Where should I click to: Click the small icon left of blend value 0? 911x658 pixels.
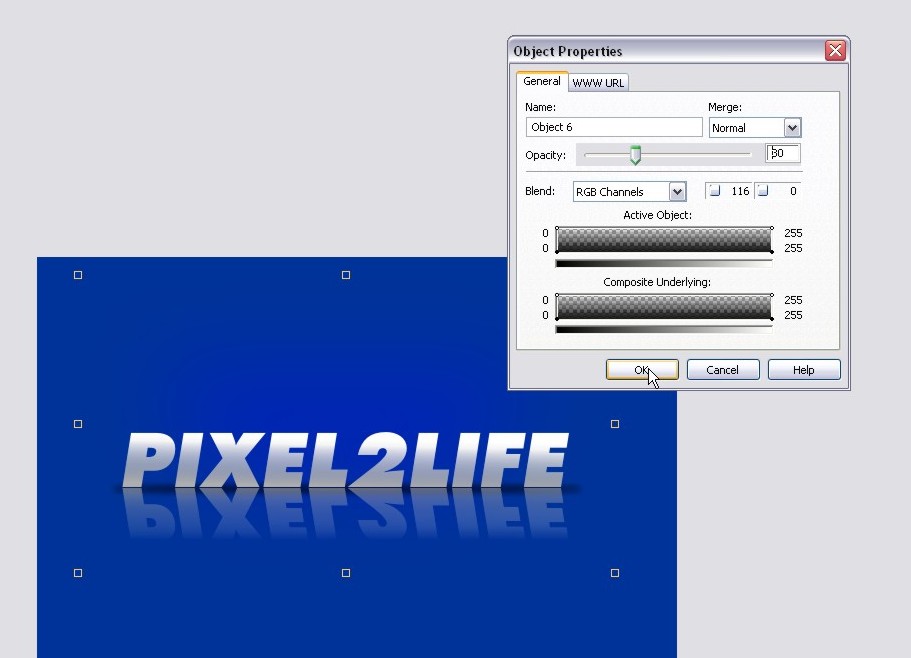(x=763, y=190)
